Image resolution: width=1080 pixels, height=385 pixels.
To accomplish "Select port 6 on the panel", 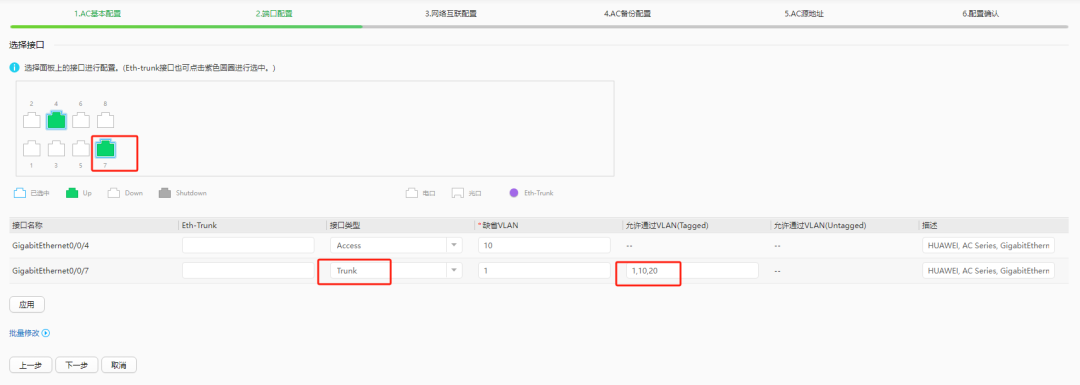I will tap(81, 121).
